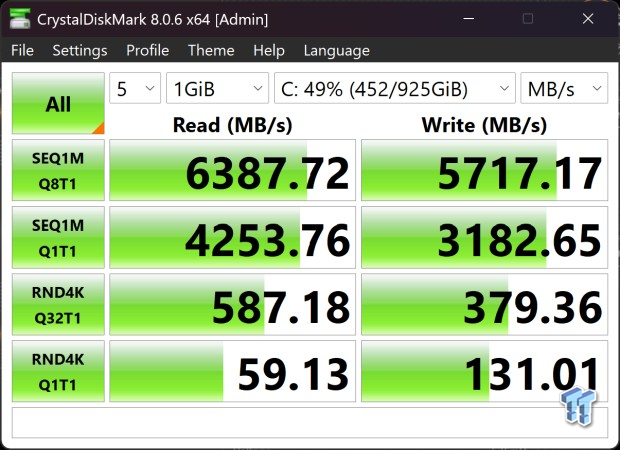Open the Theme menu
620x450 pixels.
point(211,51)
